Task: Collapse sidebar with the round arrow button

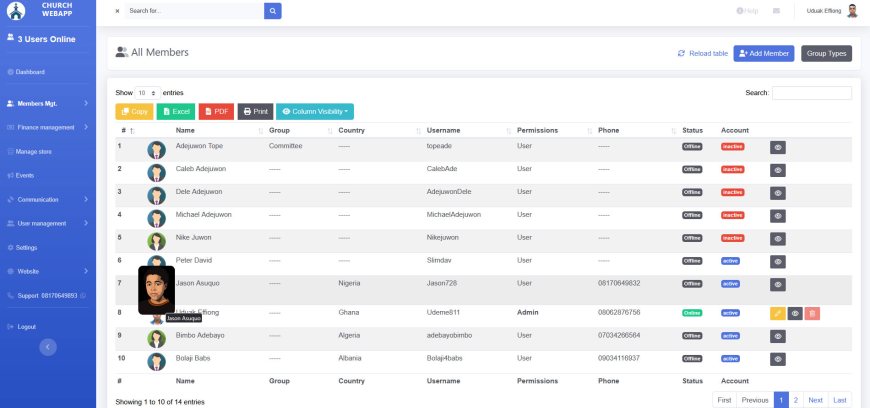Action: coord(48,347)
